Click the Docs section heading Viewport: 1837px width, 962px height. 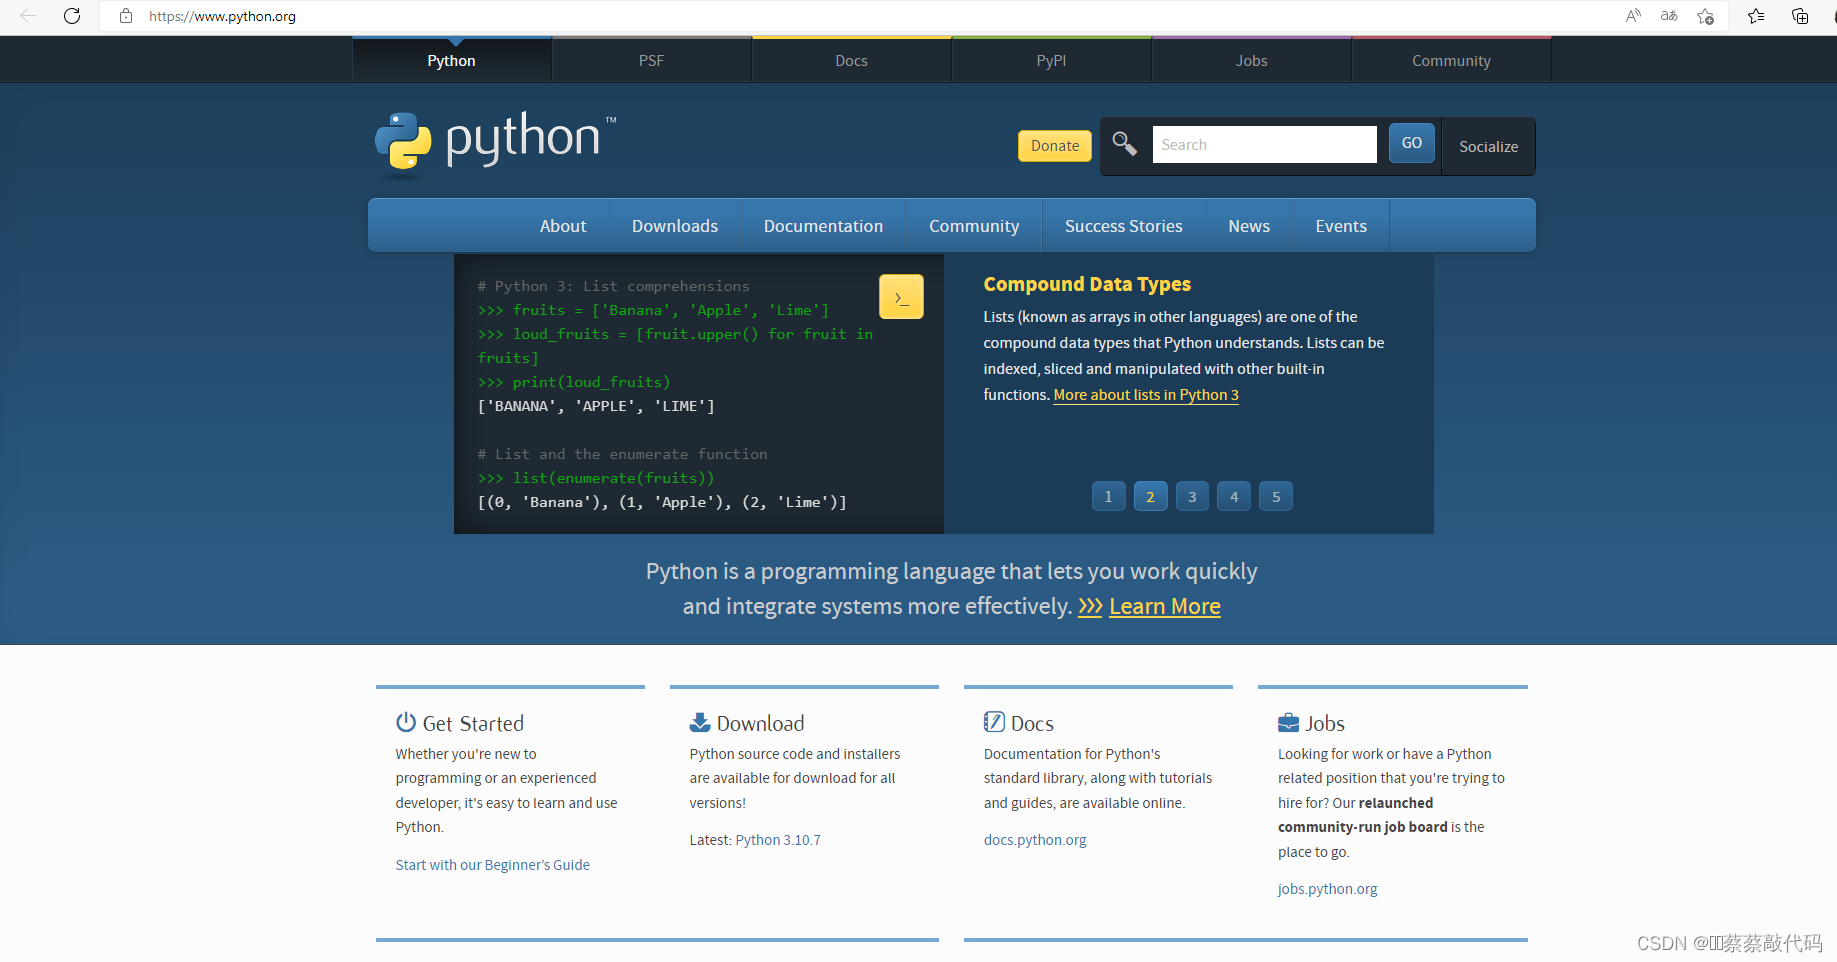point(1032,723)
